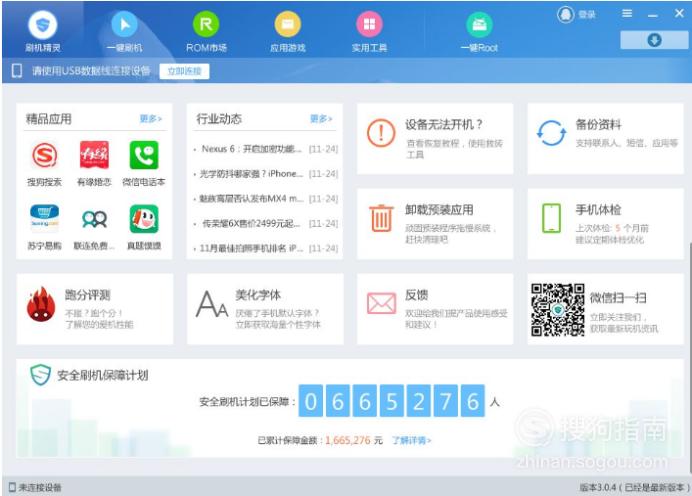Click the 跑分评测 AnTuTu flame icon
Viewport: 692px width, 496px height.
point(41,304)
